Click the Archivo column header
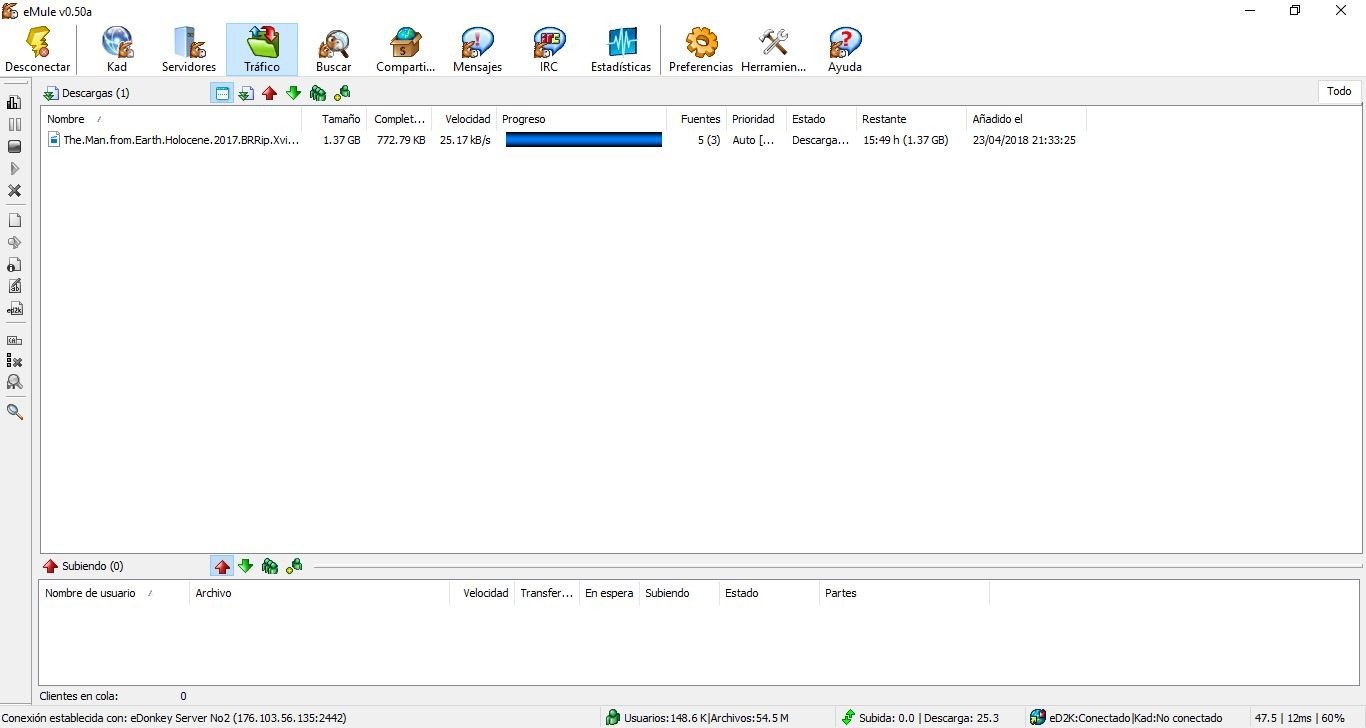This screenshot has height=728, width=1366. [319, 593]
